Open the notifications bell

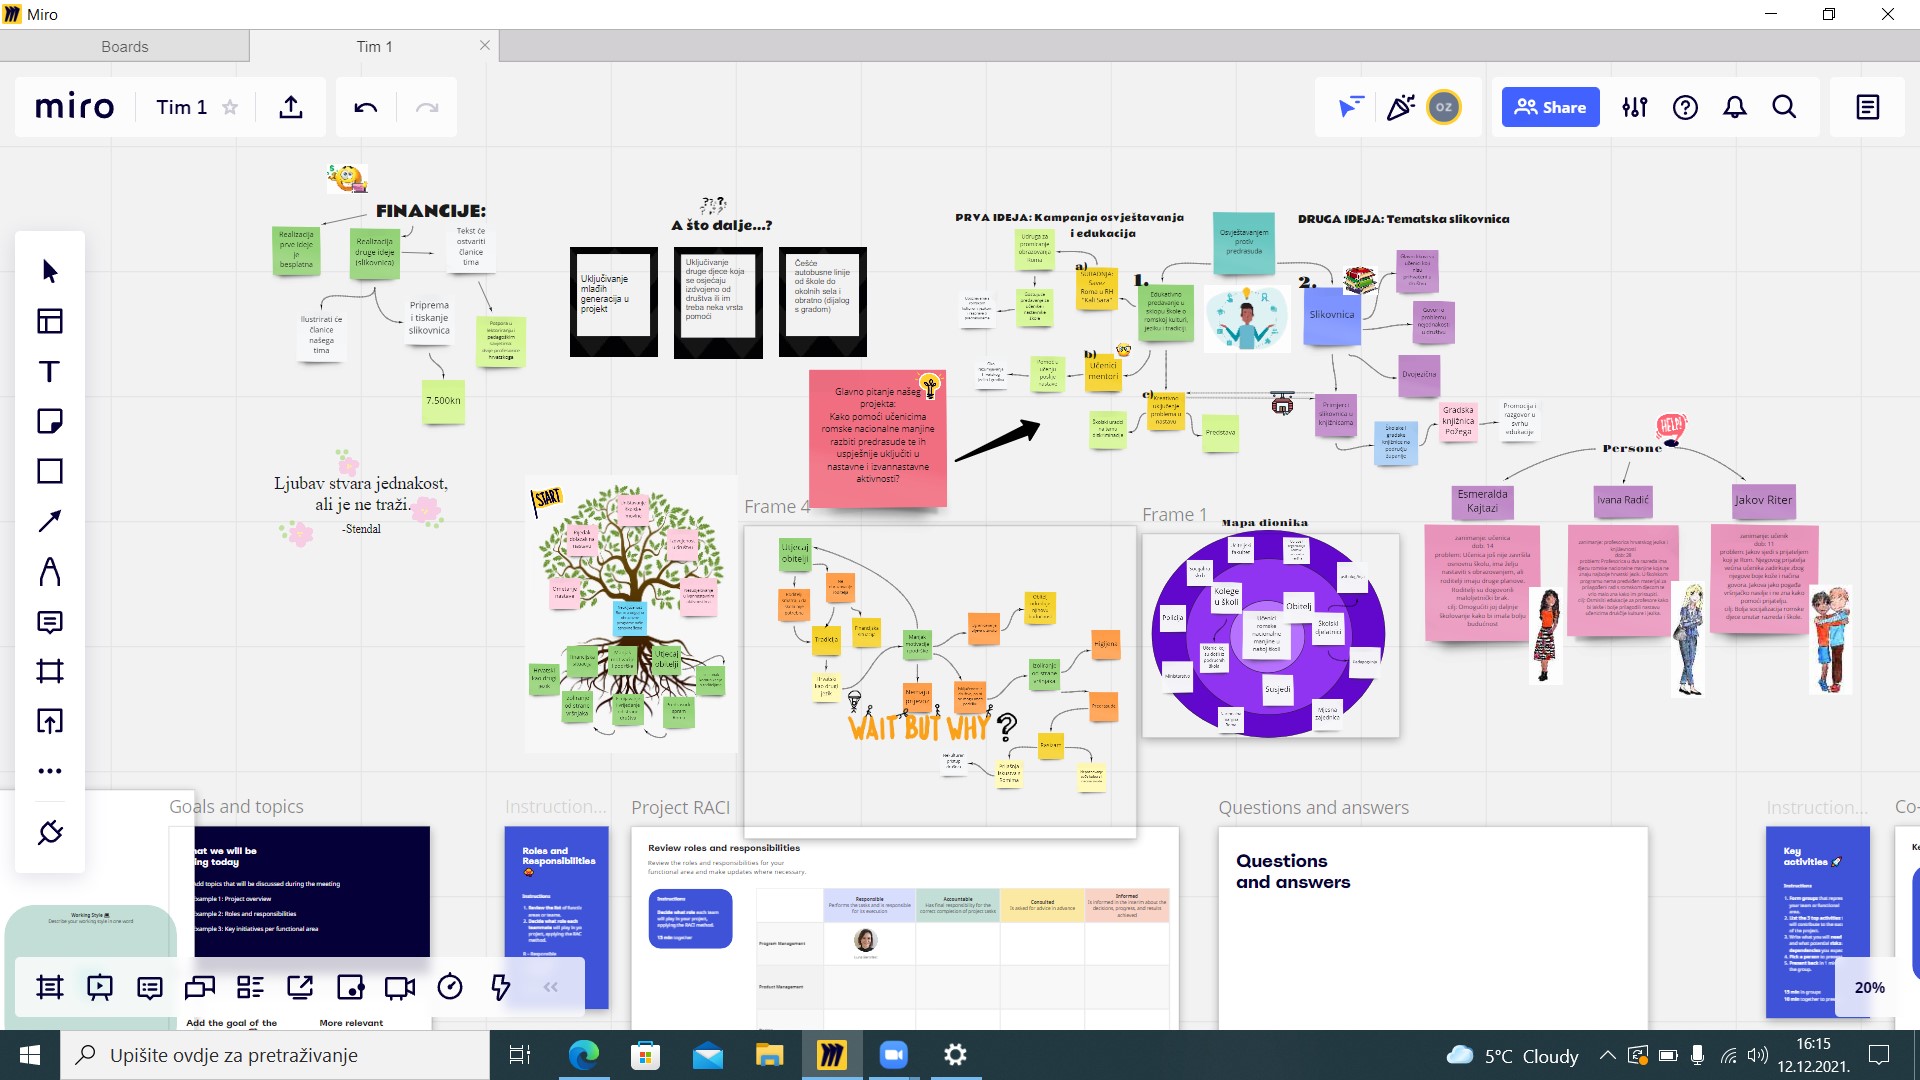pos(1735,107)
